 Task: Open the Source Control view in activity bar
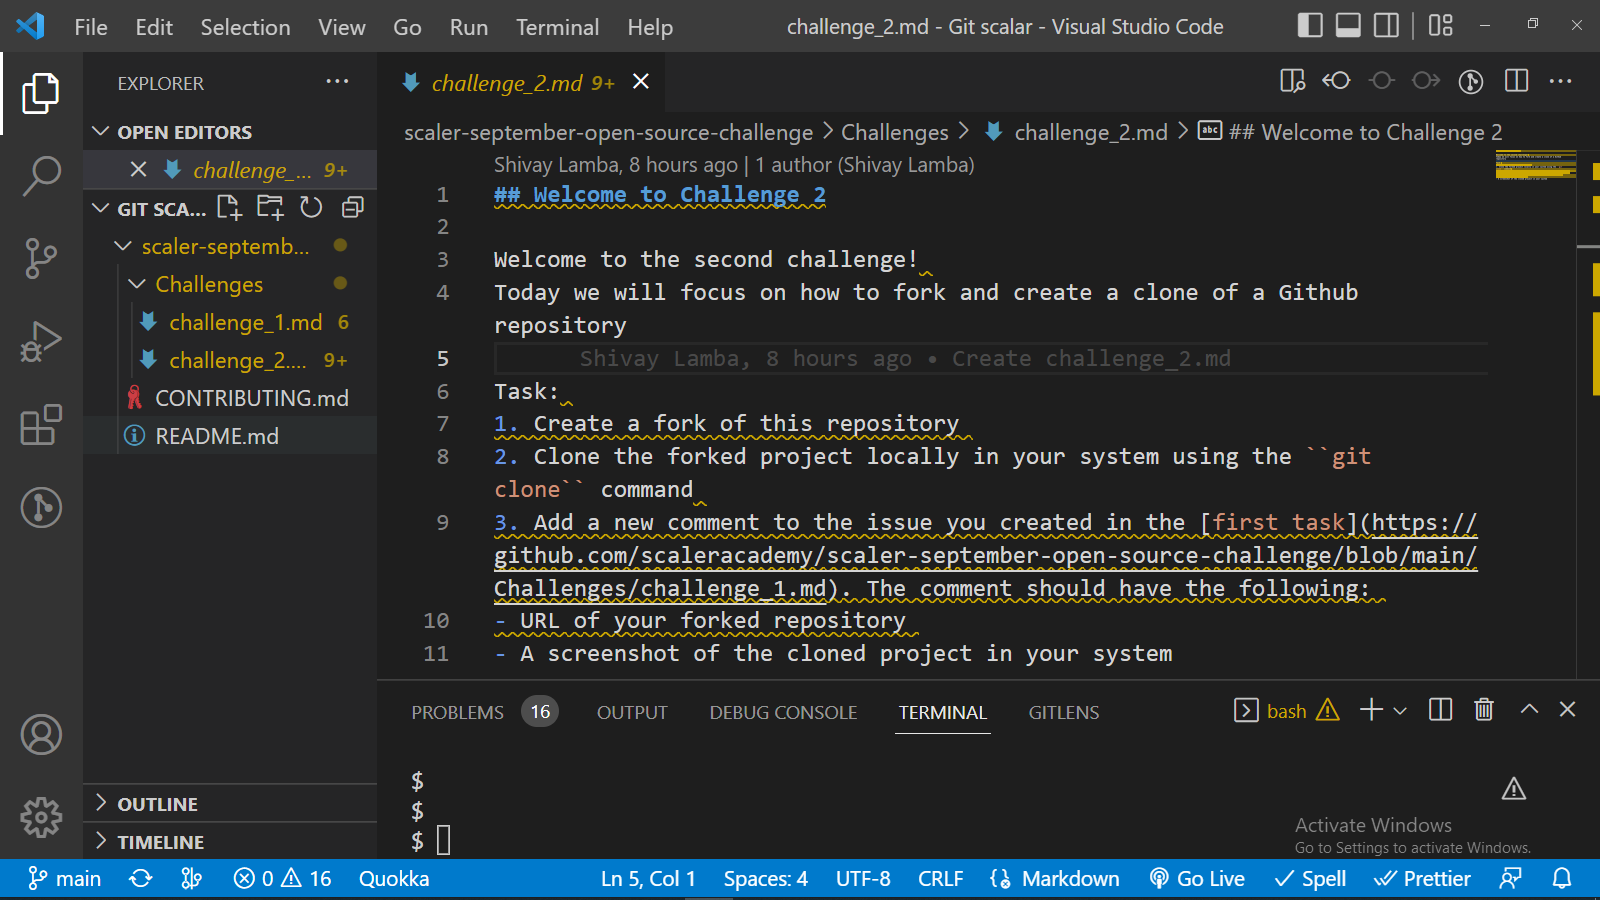tap(40, 257)
